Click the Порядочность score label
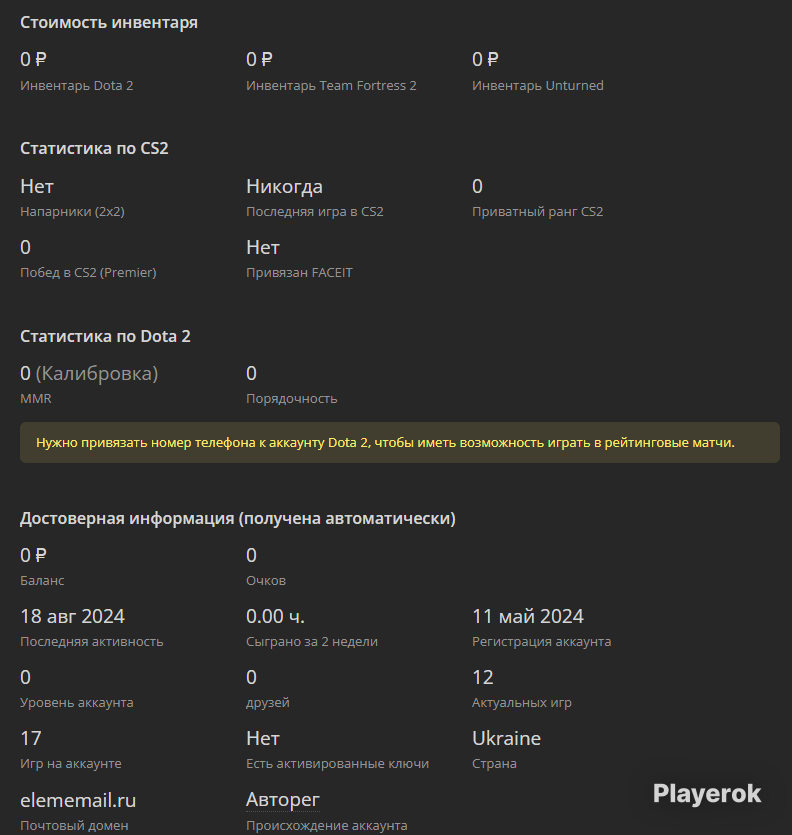 tap(291, 399)
